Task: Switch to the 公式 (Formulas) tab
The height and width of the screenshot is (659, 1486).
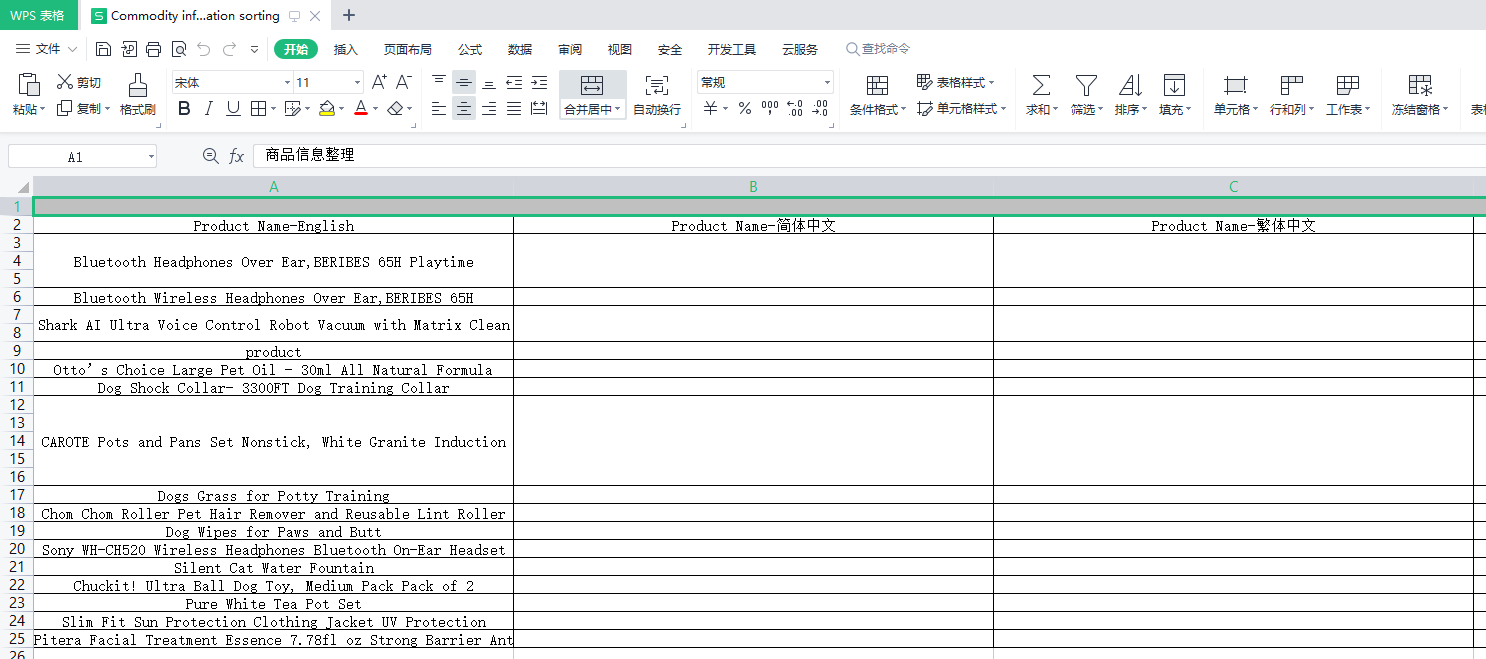Action: (x=470, y=49)
